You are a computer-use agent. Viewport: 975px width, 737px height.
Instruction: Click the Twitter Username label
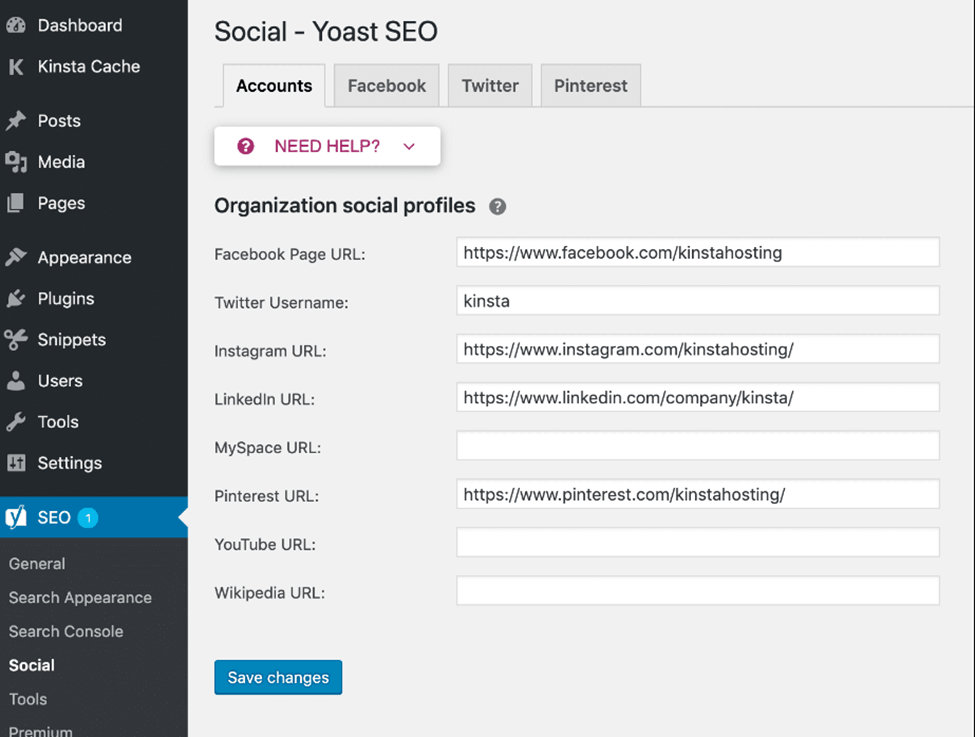(281, 303)
